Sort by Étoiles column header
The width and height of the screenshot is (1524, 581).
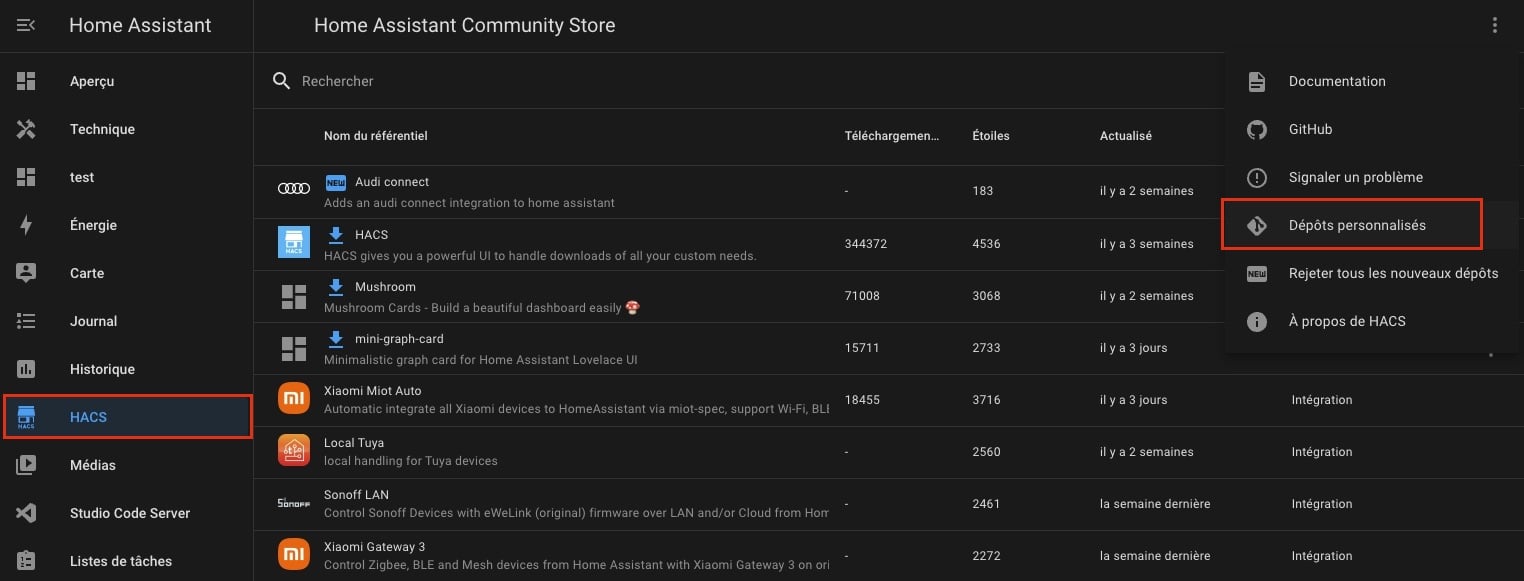(991, 136)
